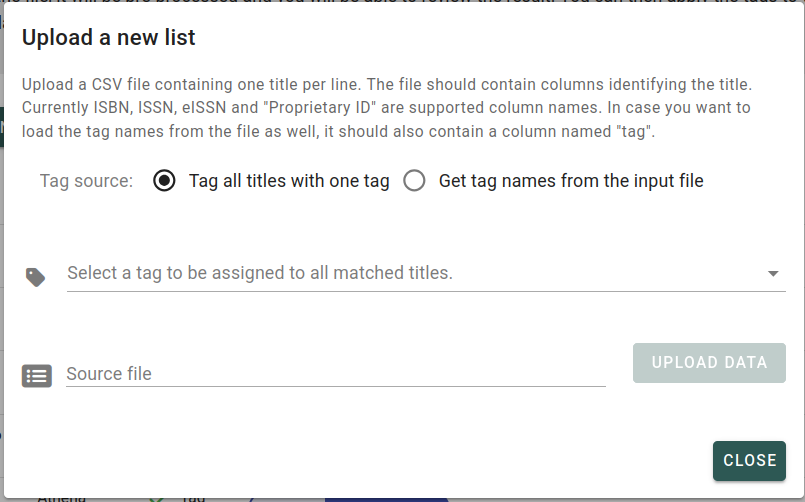Click the "Upload a new list" dialog title
The height and width of the screenshot is (502, 805).
(109, 39)
